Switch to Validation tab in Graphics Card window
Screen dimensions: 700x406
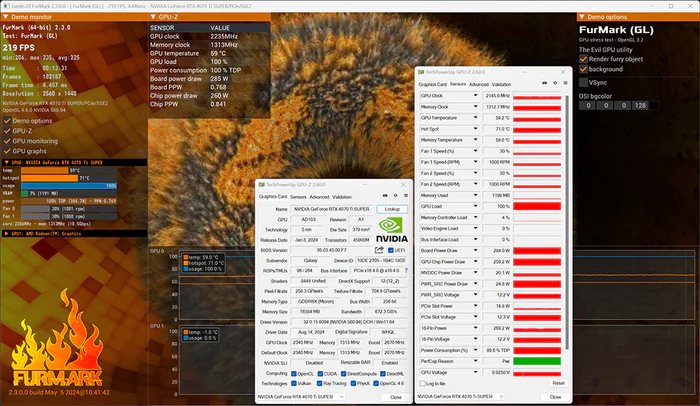pyautogui.click(x=342, y=197)
